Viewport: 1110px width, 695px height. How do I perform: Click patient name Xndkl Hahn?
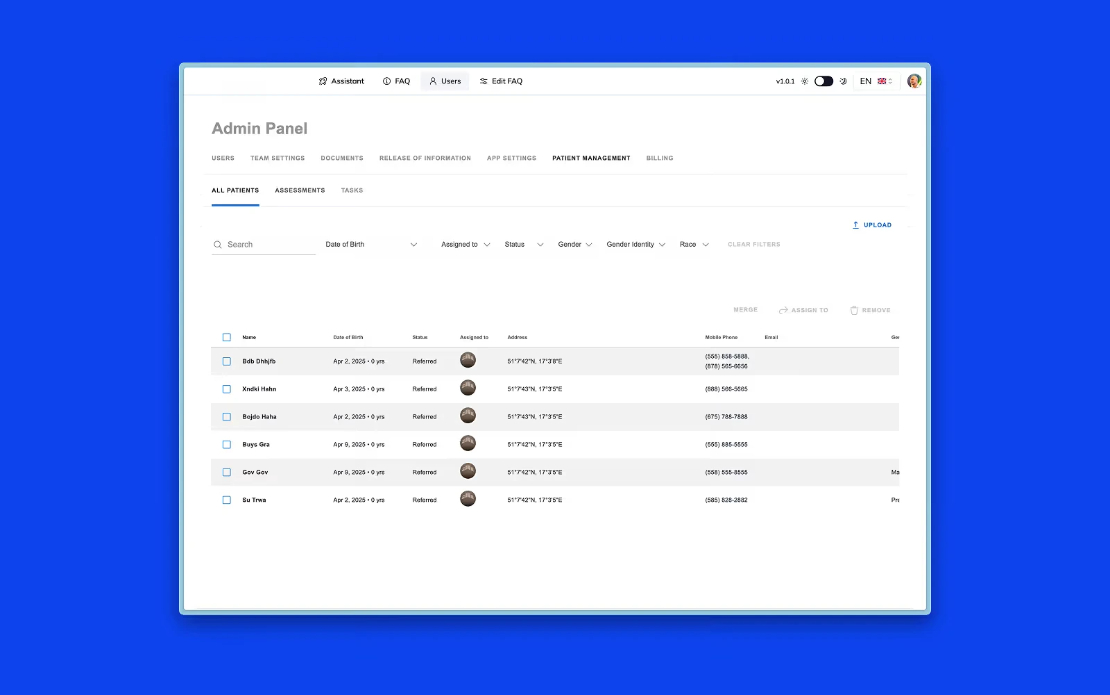(x=259, y=389)
